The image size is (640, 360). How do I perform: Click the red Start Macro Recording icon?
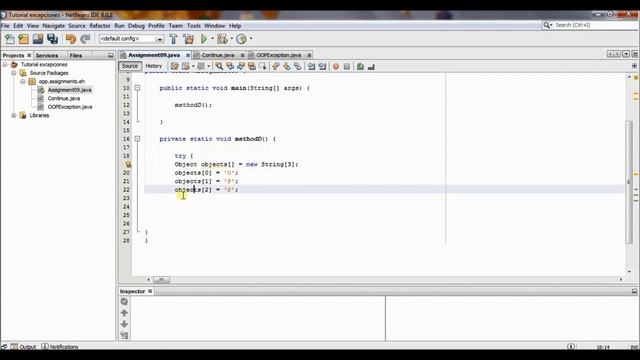tap(336, 66)
